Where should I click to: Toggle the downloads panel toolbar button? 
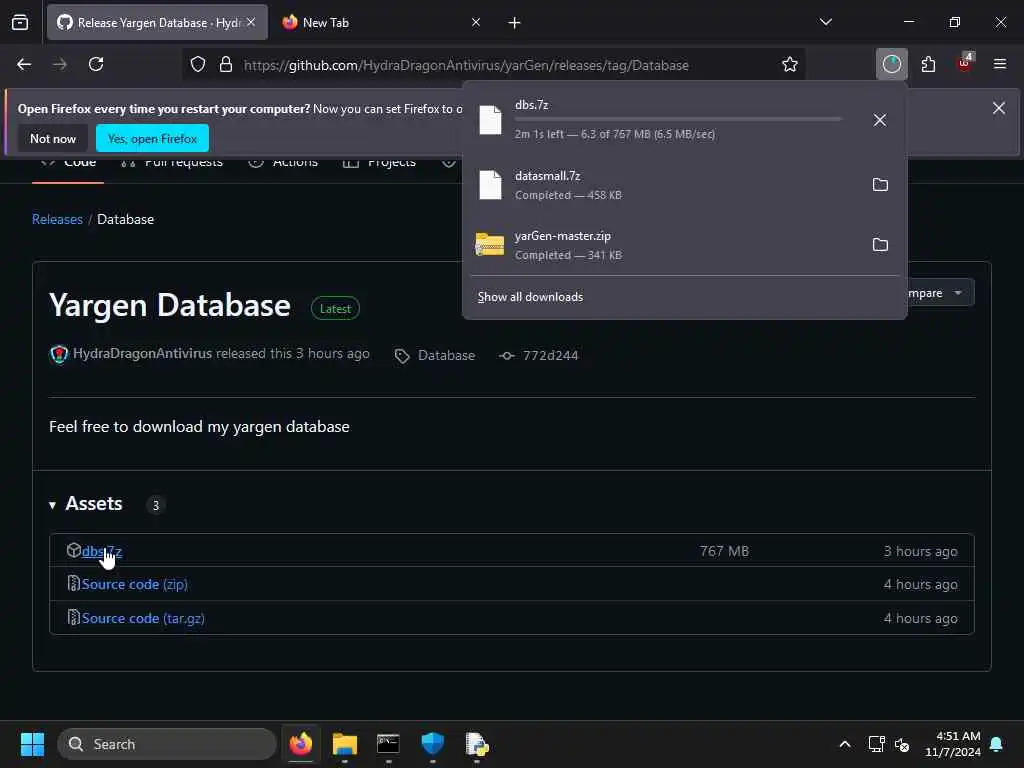pyautogui.click(x=891, y=64)
